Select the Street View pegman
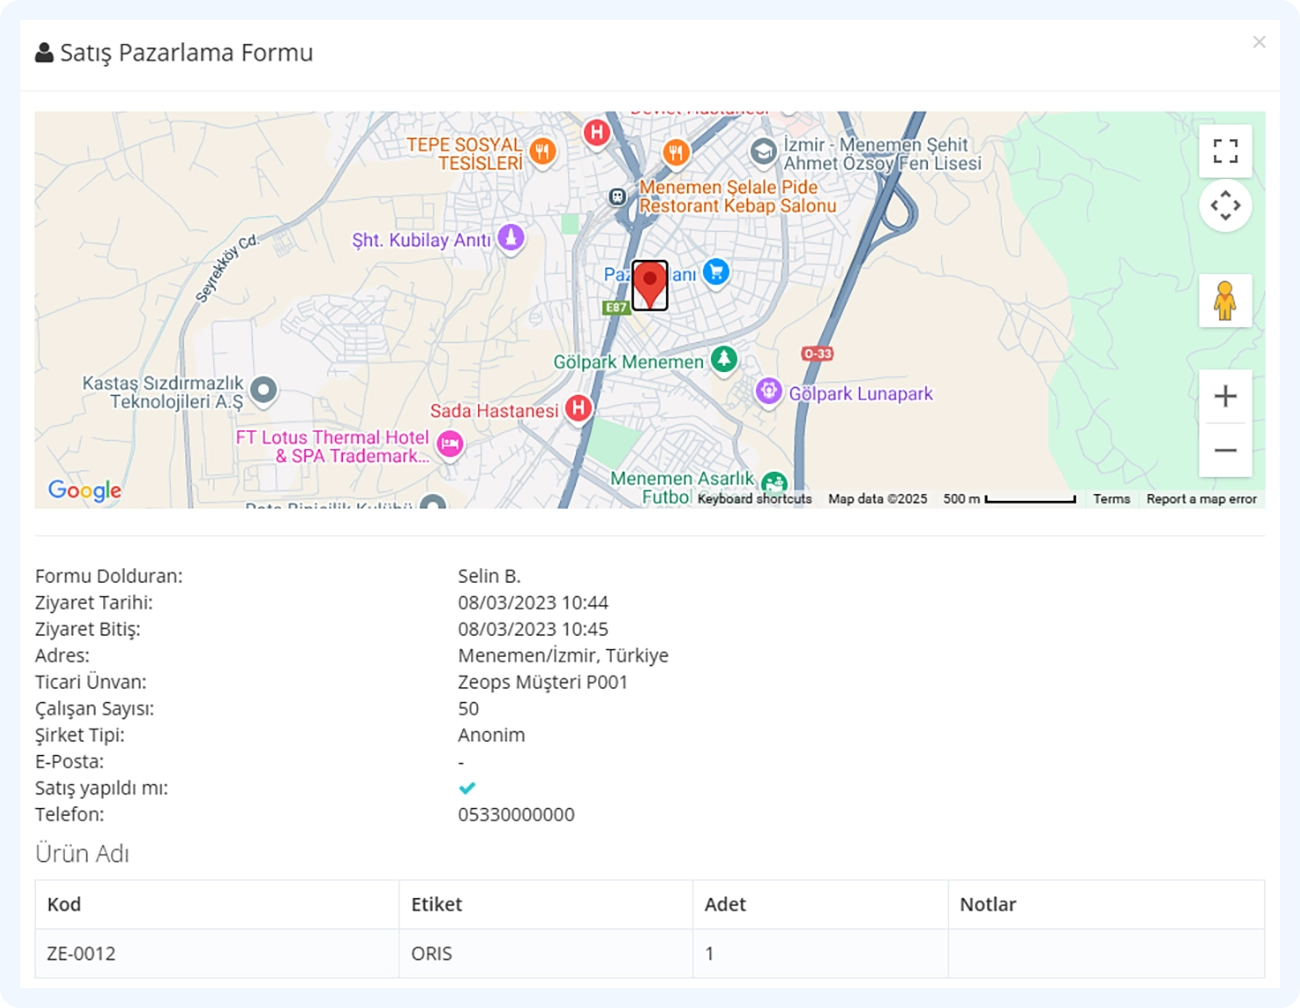Image resolution: width=1300 pixels, height=1008 pixels. coord(1225,300)
